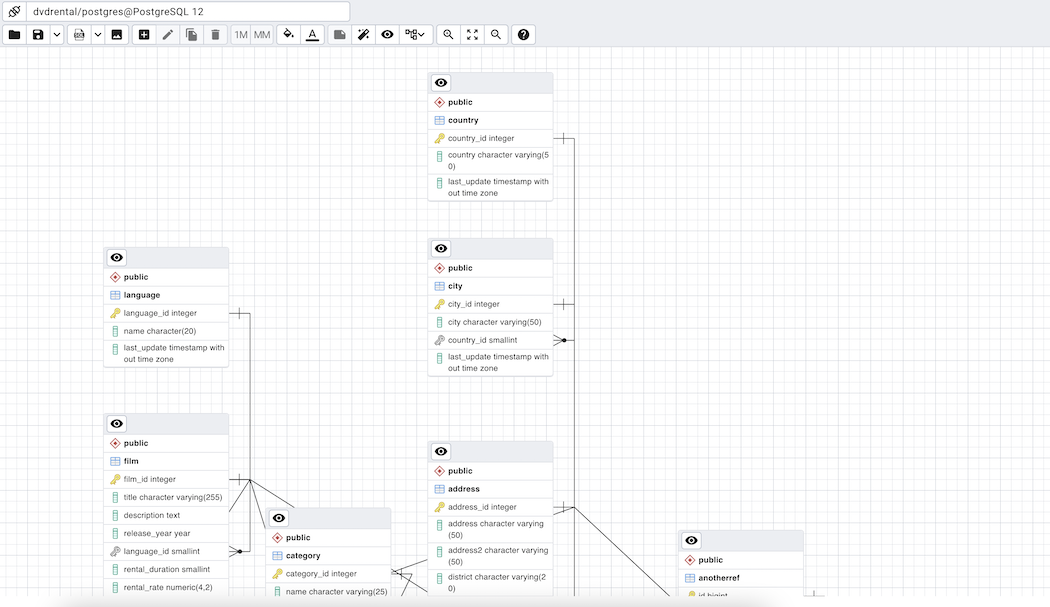Hide column details of the film table
1050x607 pixels.
tap(116, 423)
